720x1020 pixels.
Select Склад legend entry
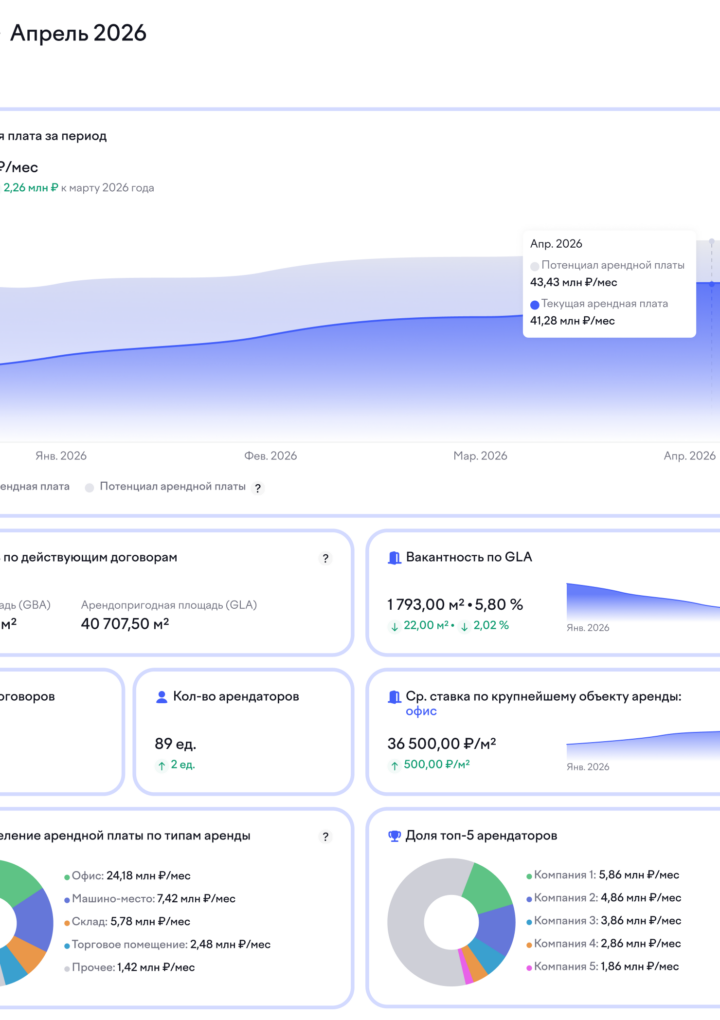pos(127,921)
